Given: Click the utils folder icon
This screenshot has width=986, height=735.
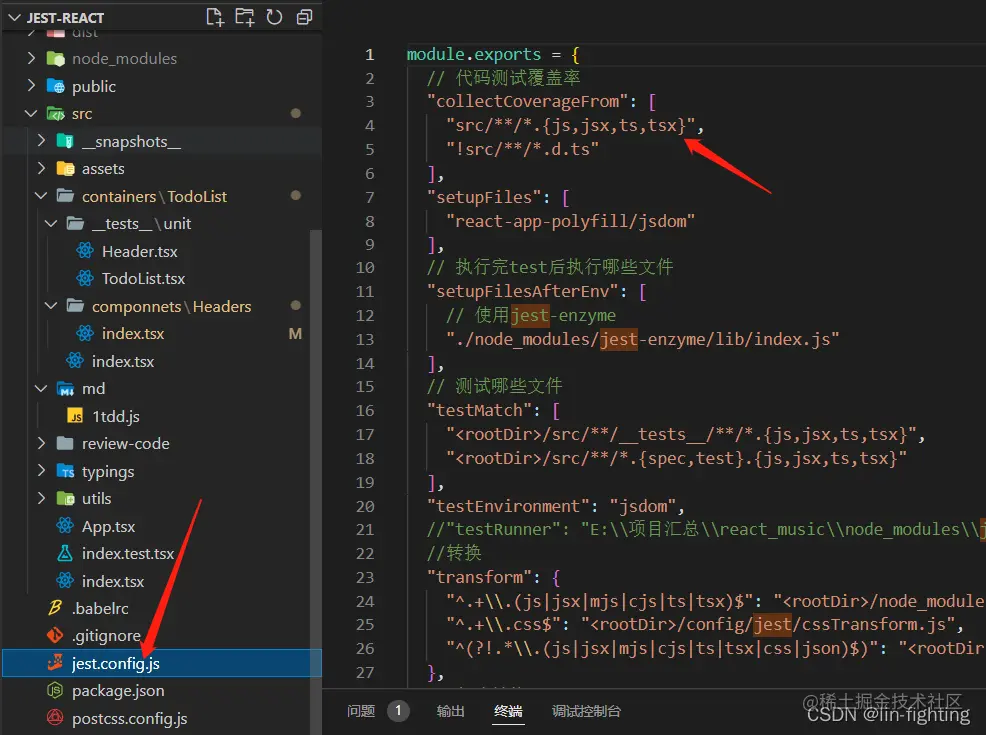Looking at the screenshot, I should coord(65,499).
